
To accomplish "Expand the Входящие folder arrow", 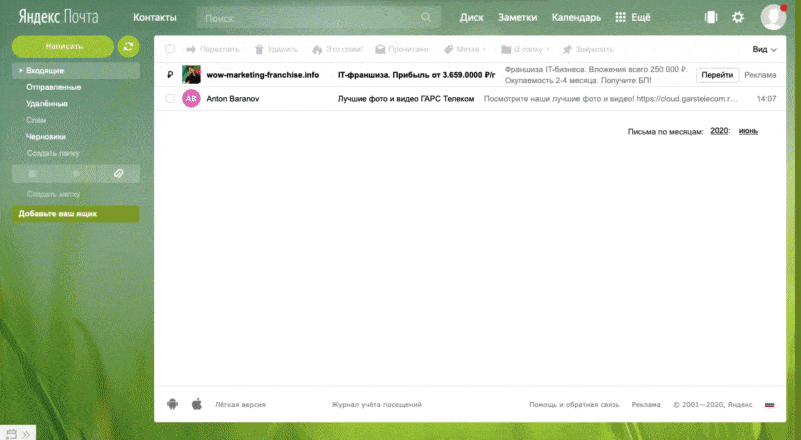I will tap(21, 71).
